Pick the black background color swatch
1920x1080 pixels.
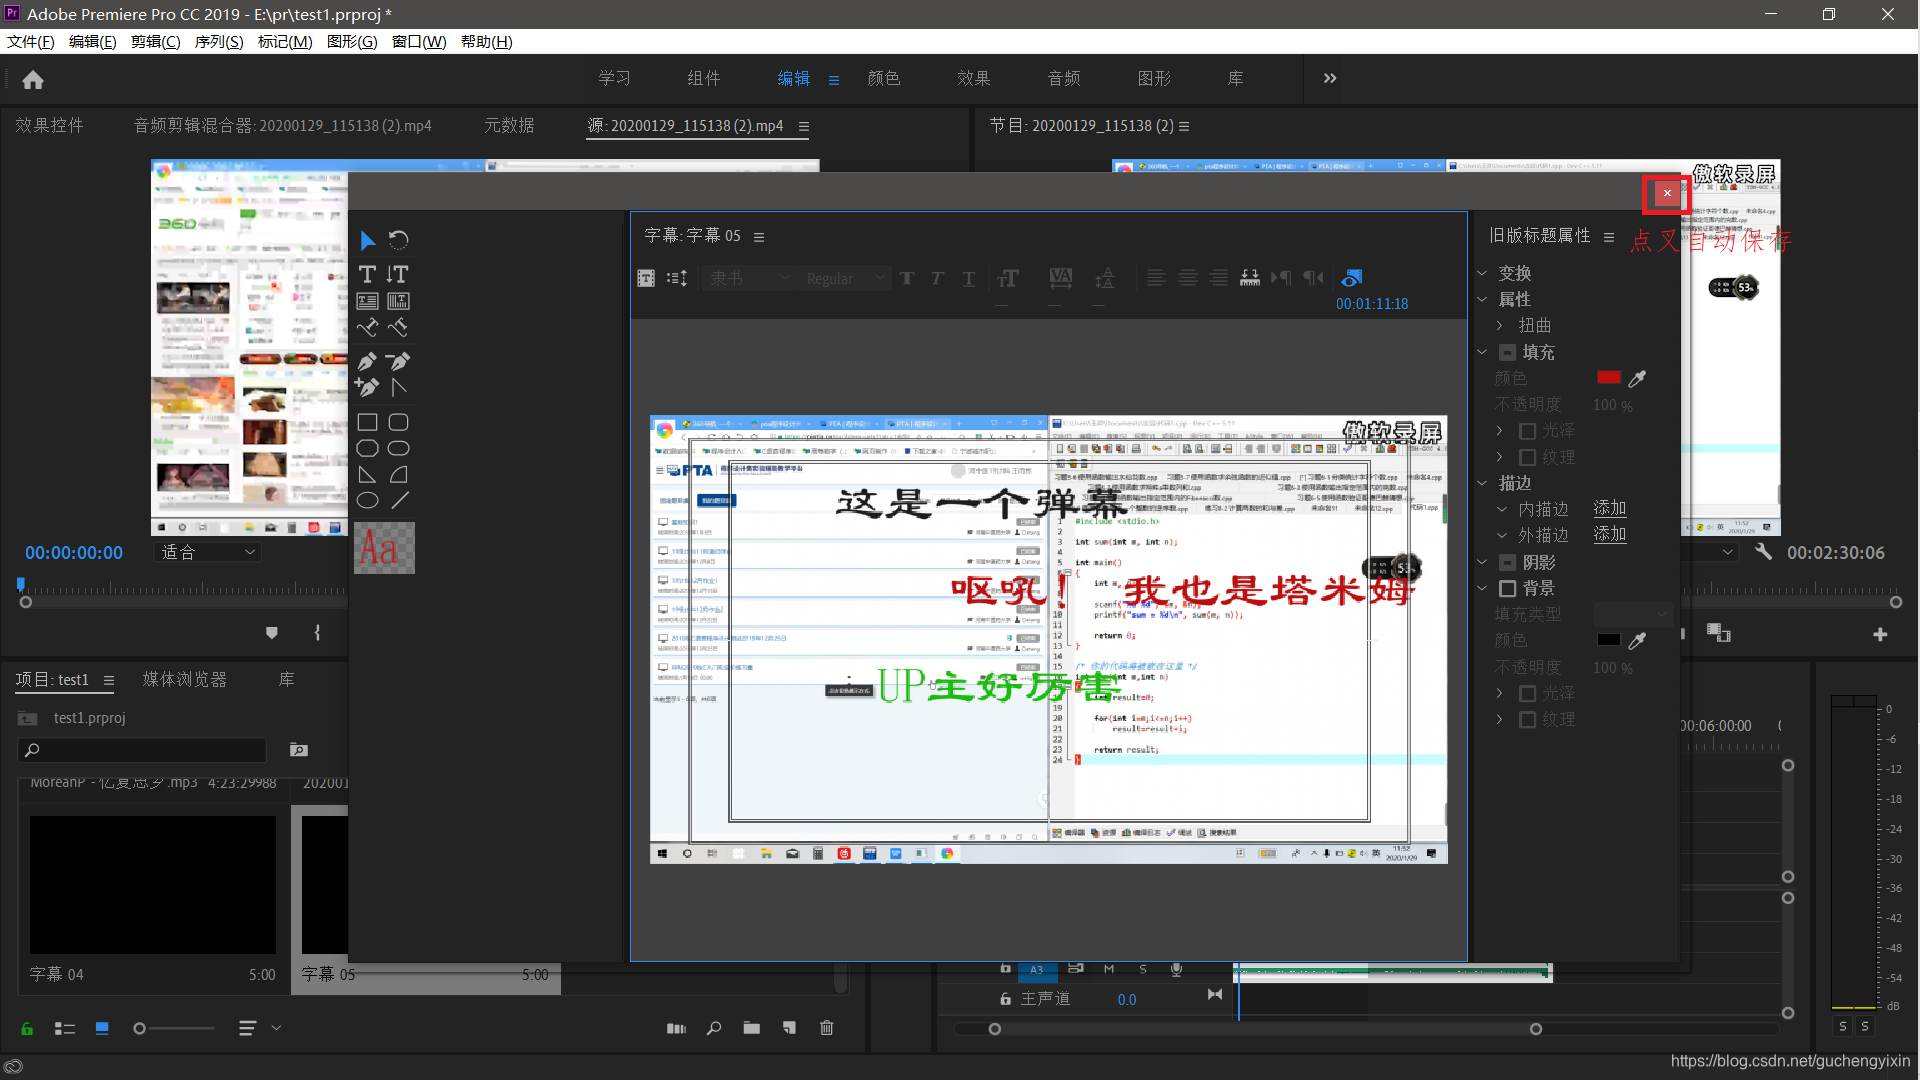(1609, 640)
